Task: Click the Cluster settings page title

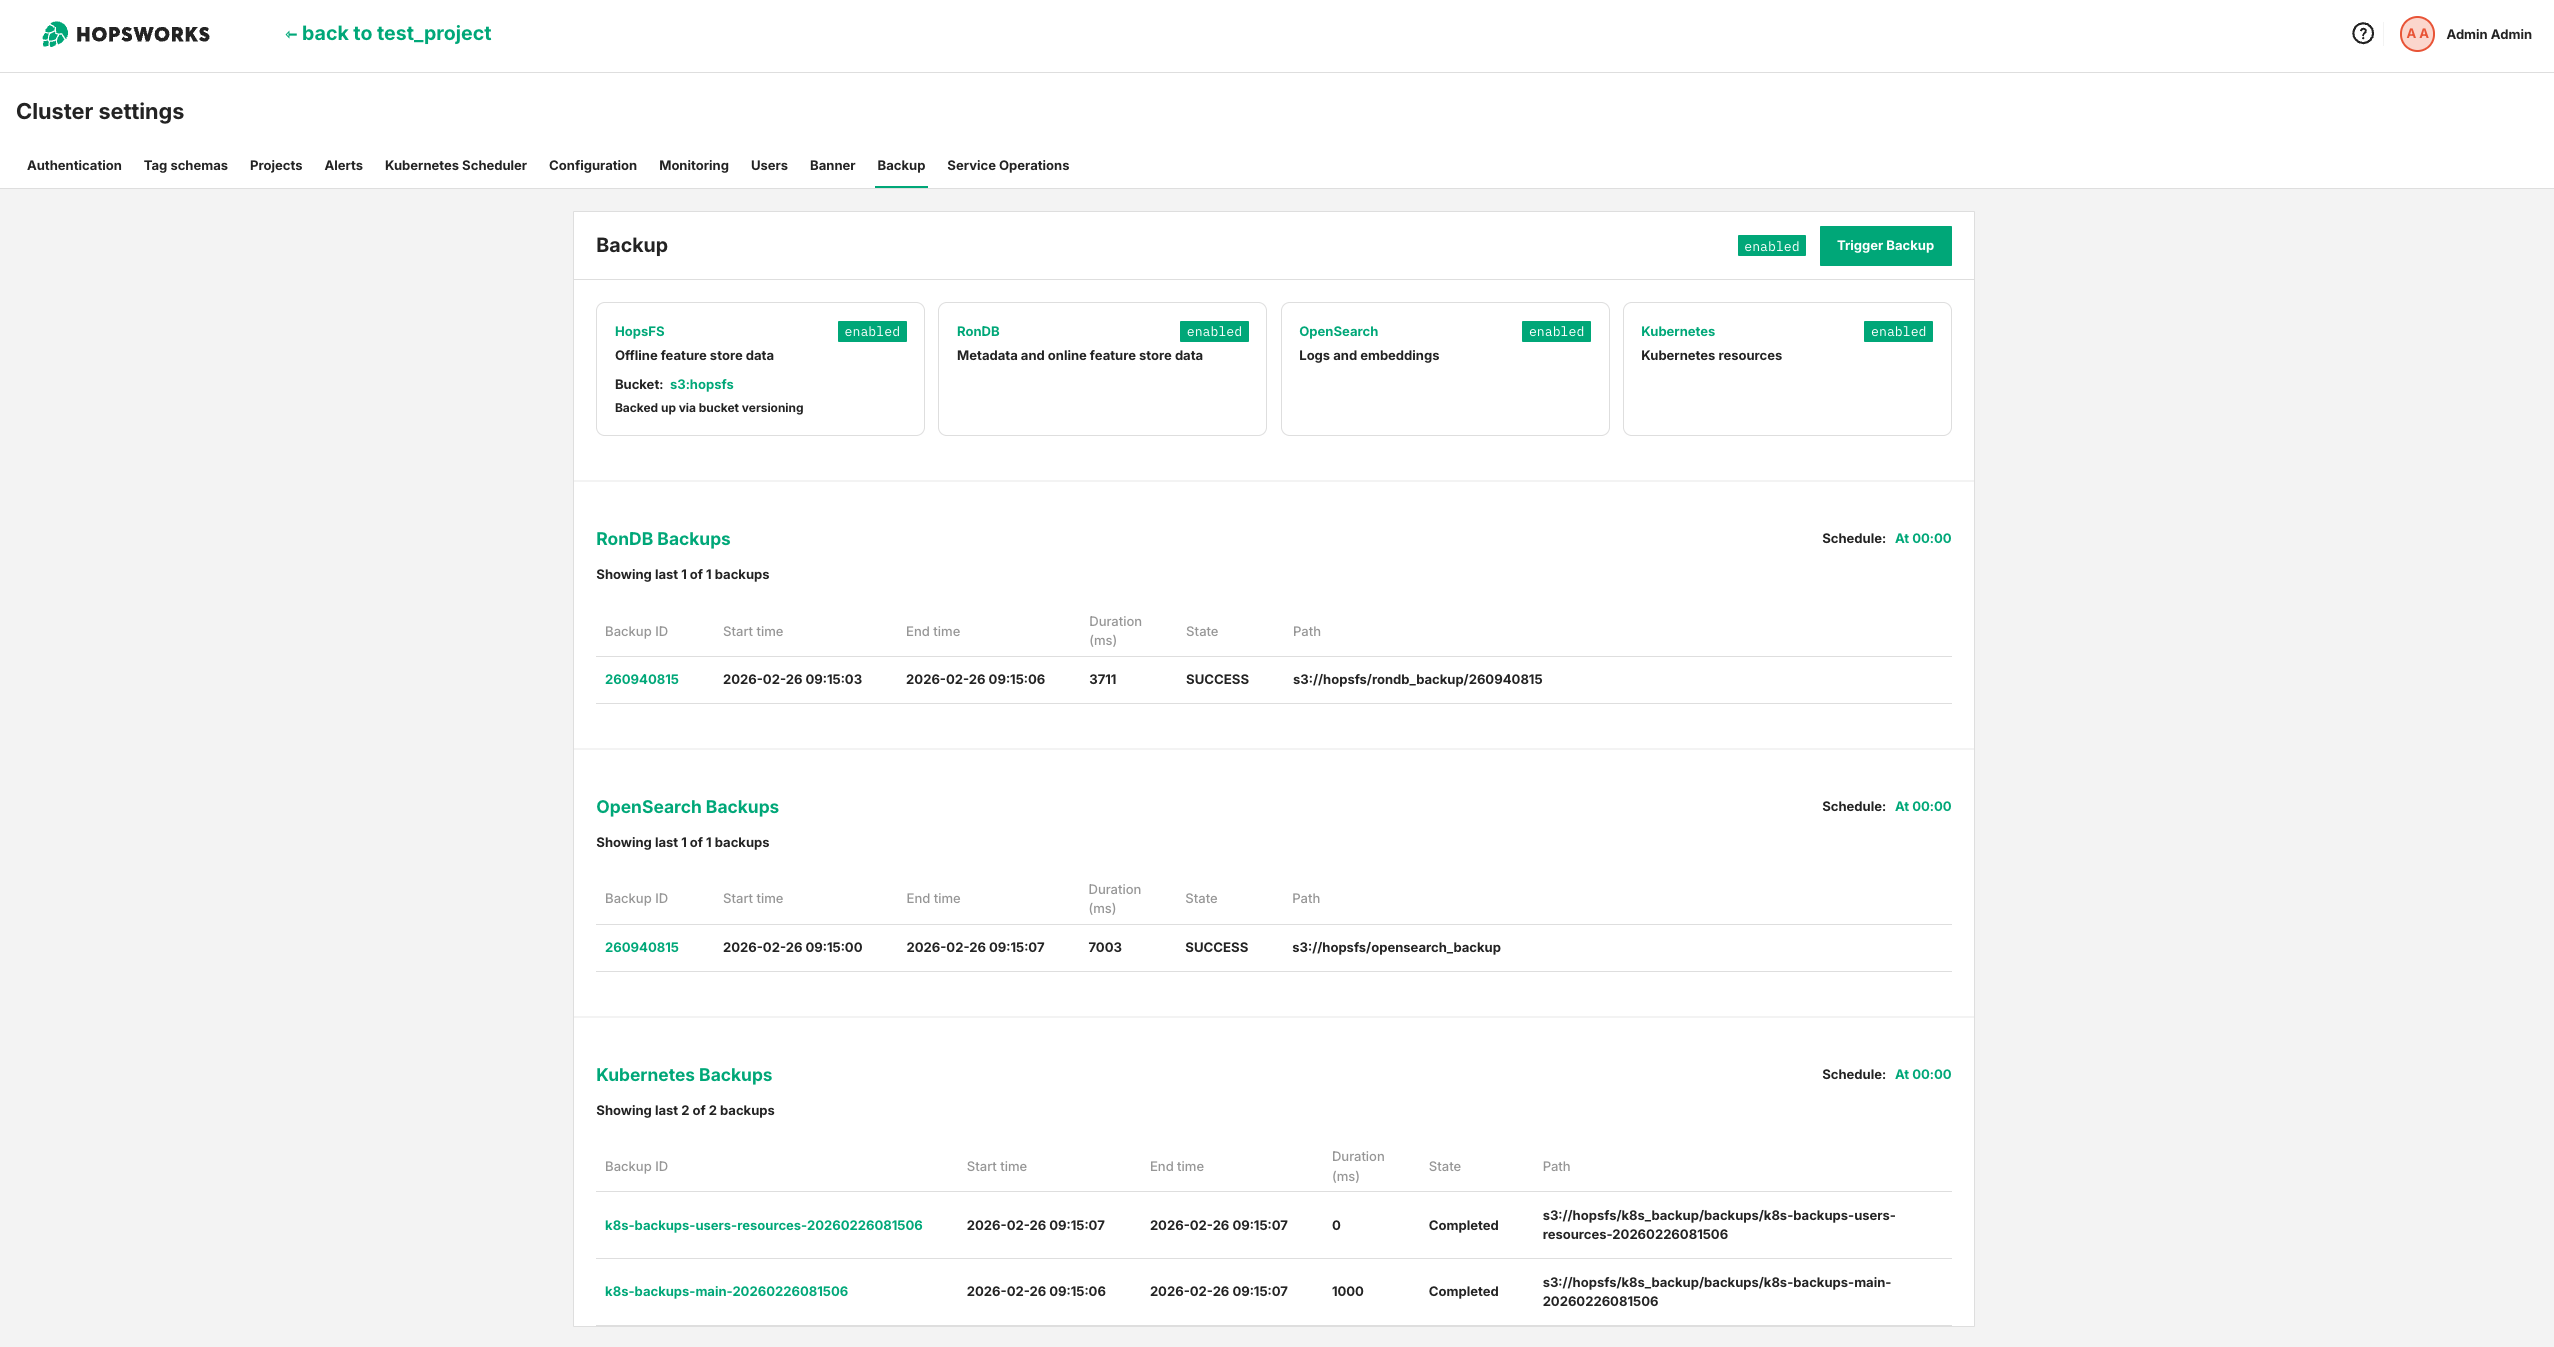Action: point(100,112)
